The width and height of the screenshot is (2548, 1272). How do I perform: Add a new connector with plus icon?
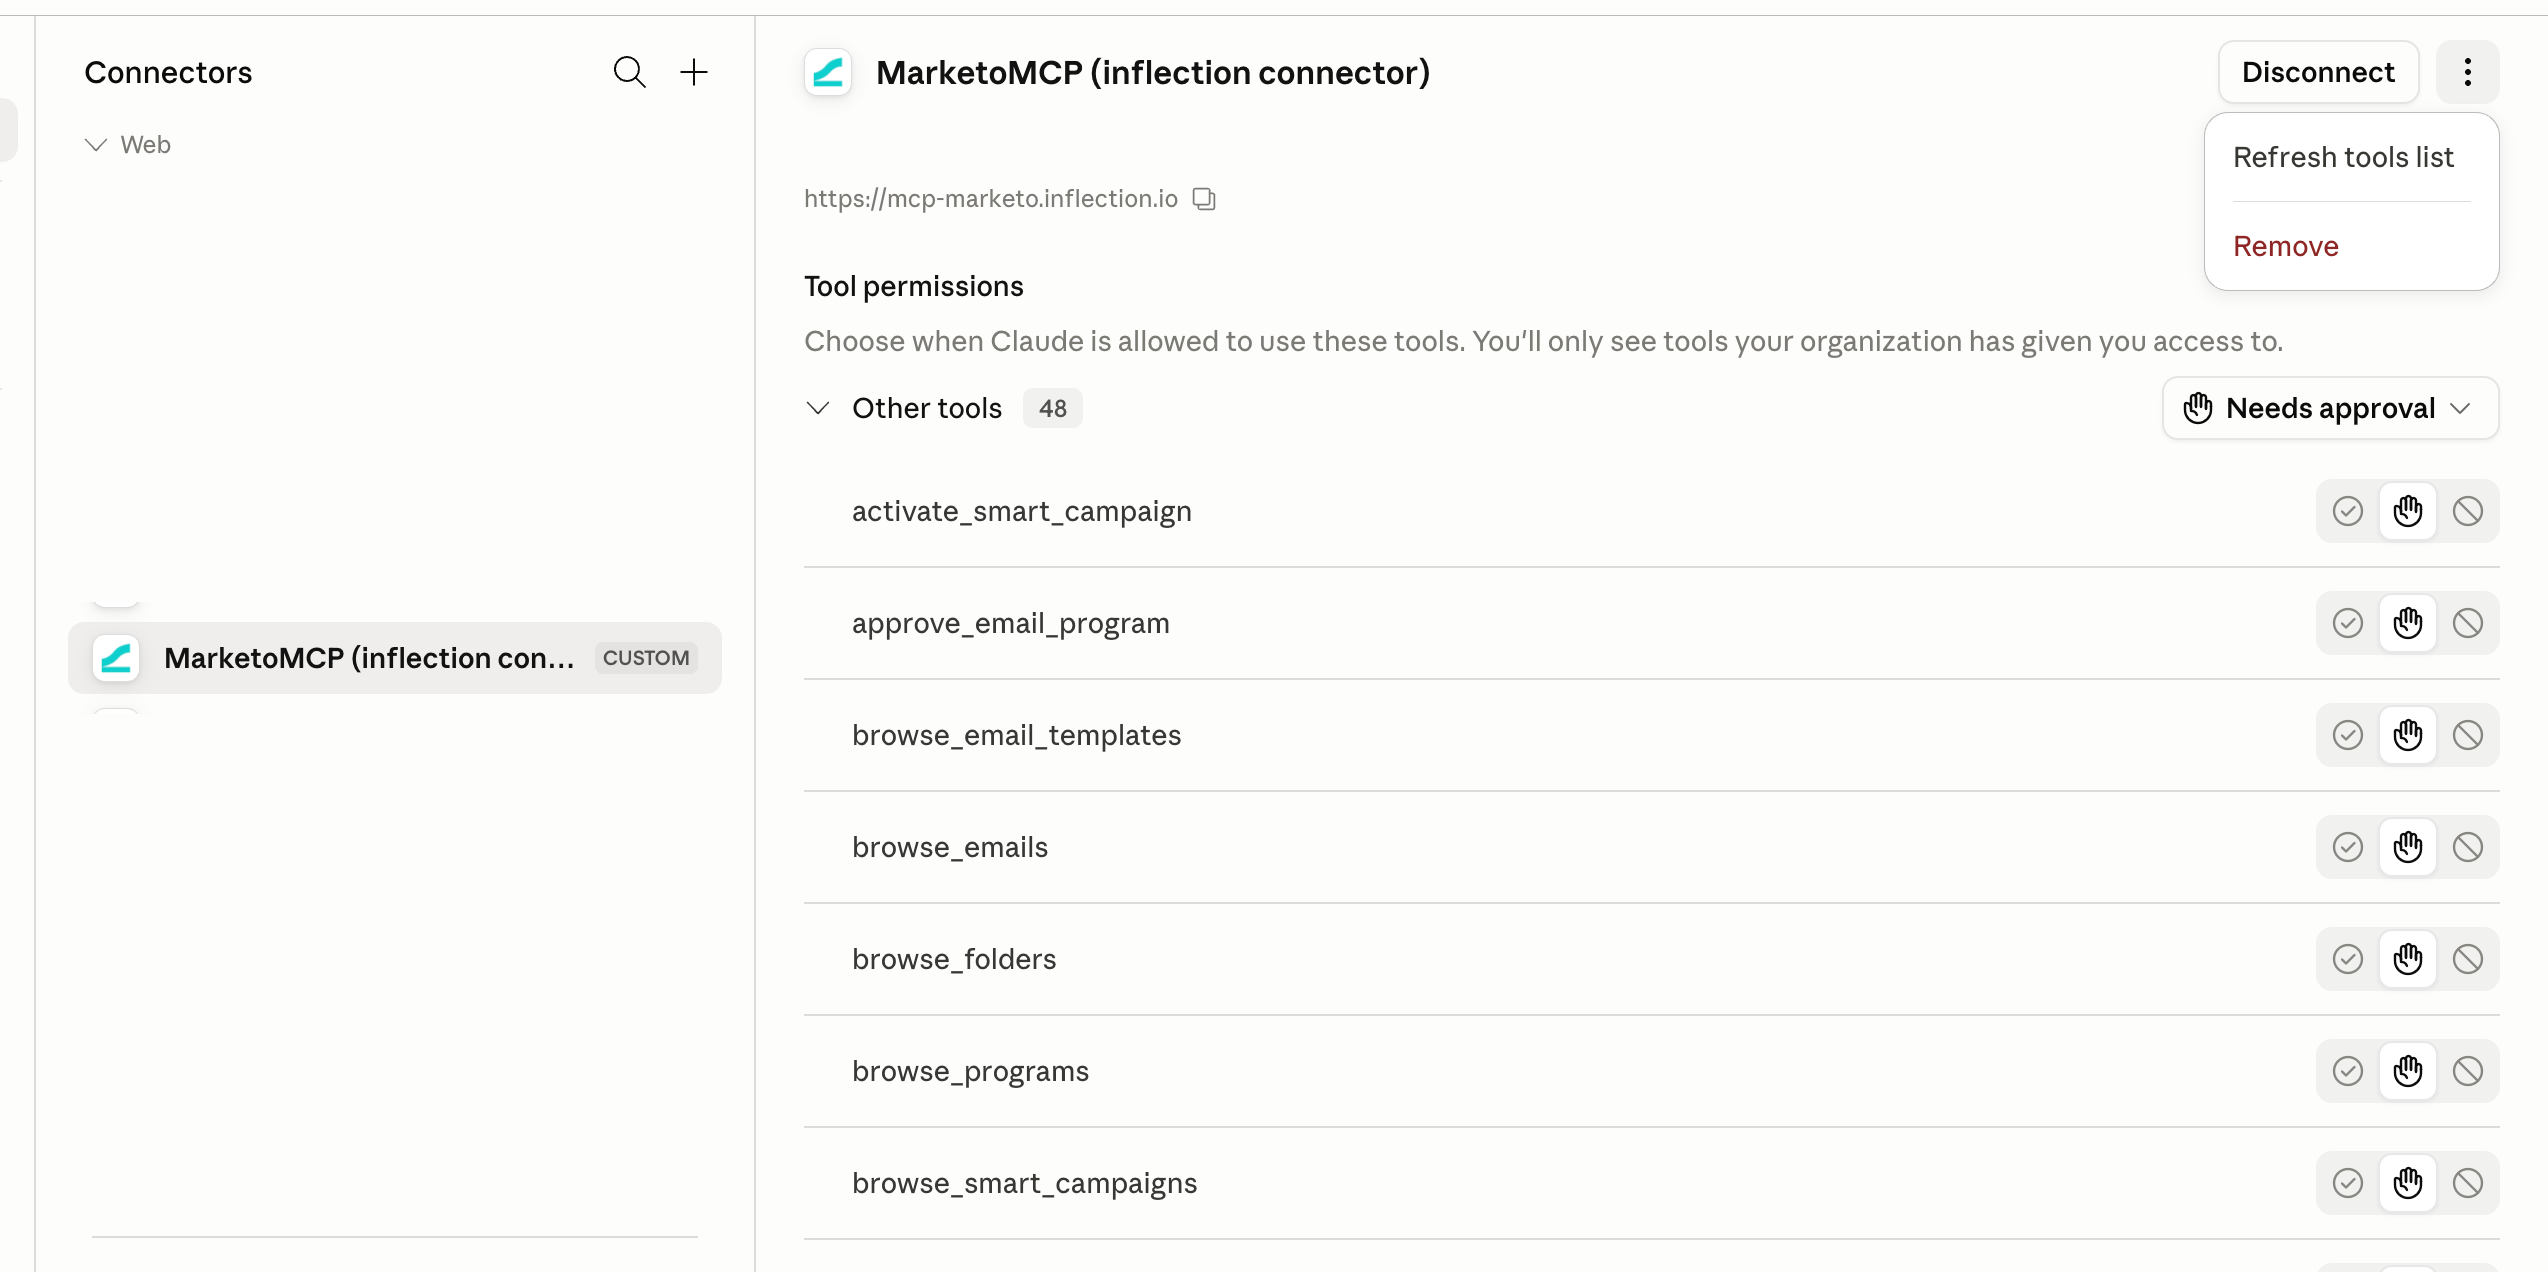tap(694, 72)
